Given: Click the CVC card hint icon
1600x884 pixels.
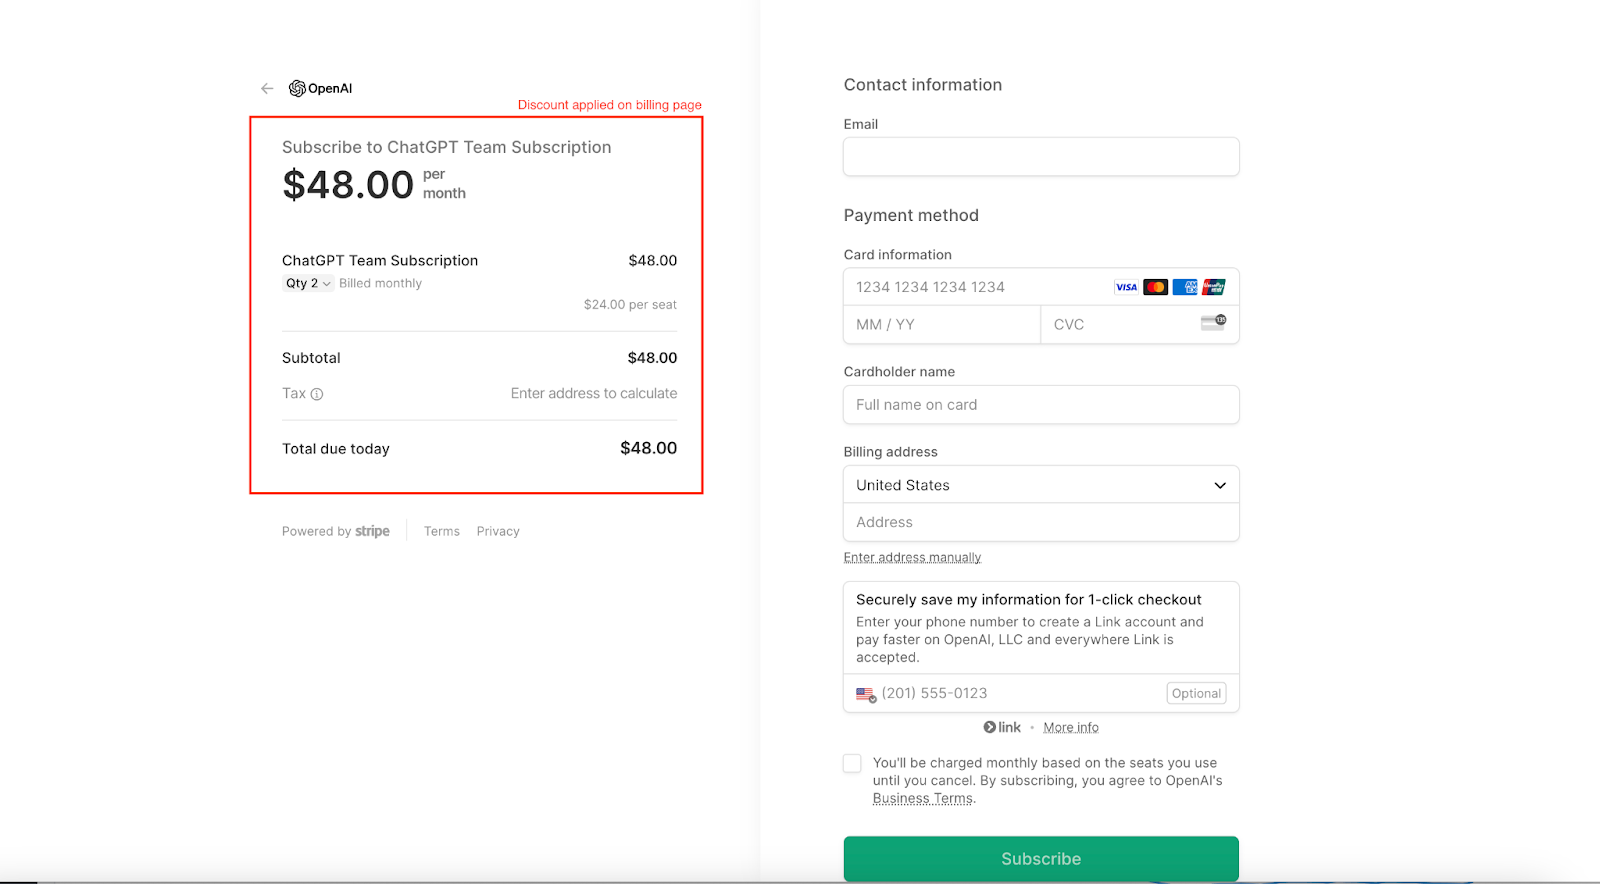Looking at the screenshot, I should (1213, 322).
